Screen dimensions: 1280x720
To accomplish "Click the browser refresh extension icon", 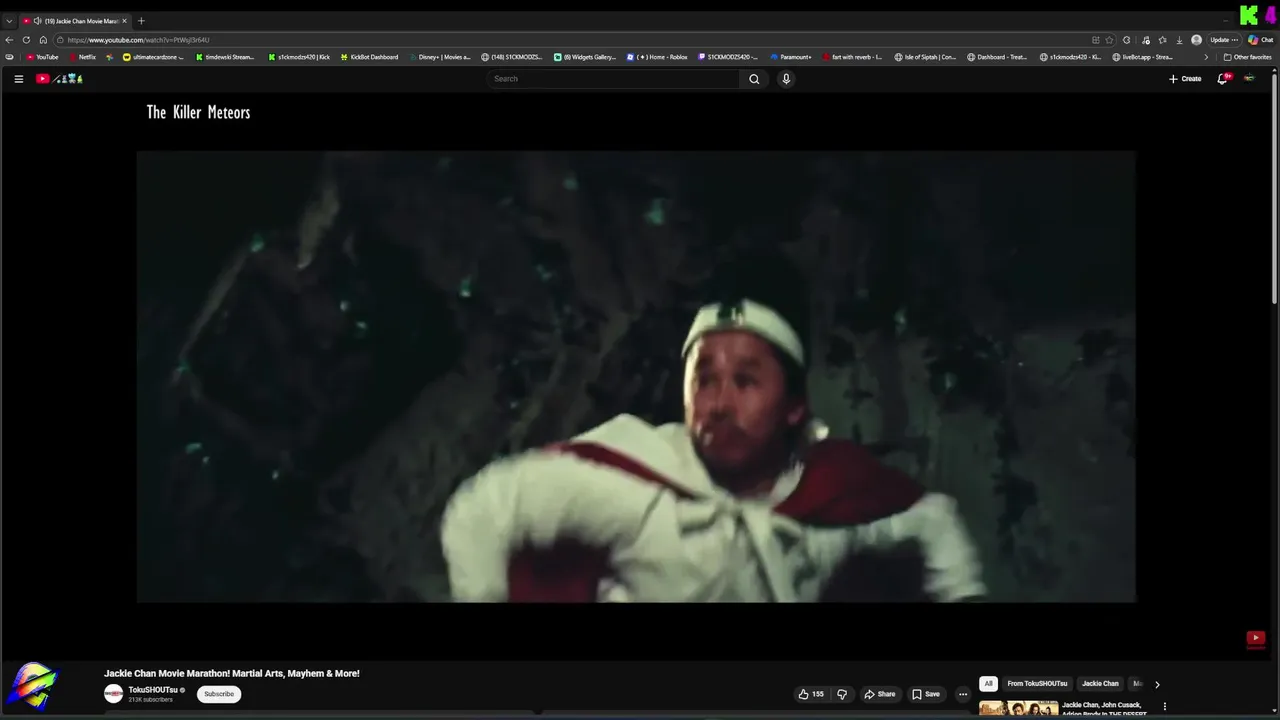I will pyautogui.click(x=1127, y=40).
